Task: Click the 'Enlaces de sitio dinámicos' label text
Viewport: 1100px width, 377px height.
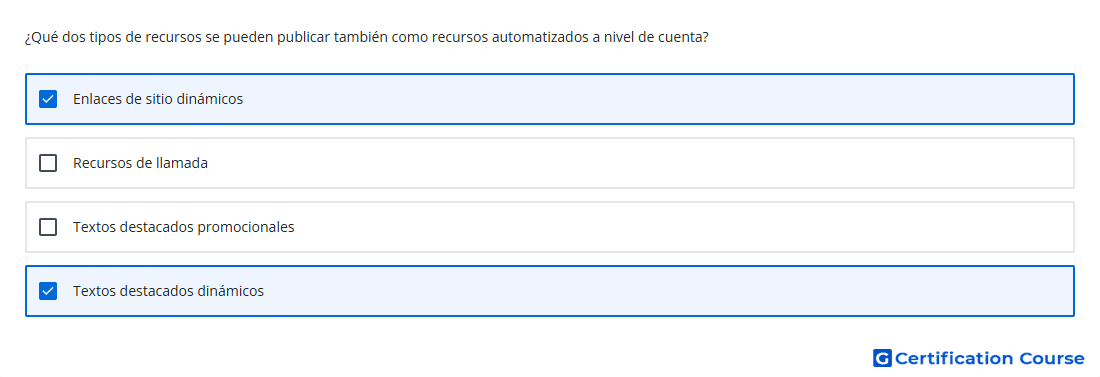Action: click(x=158, y=99)
